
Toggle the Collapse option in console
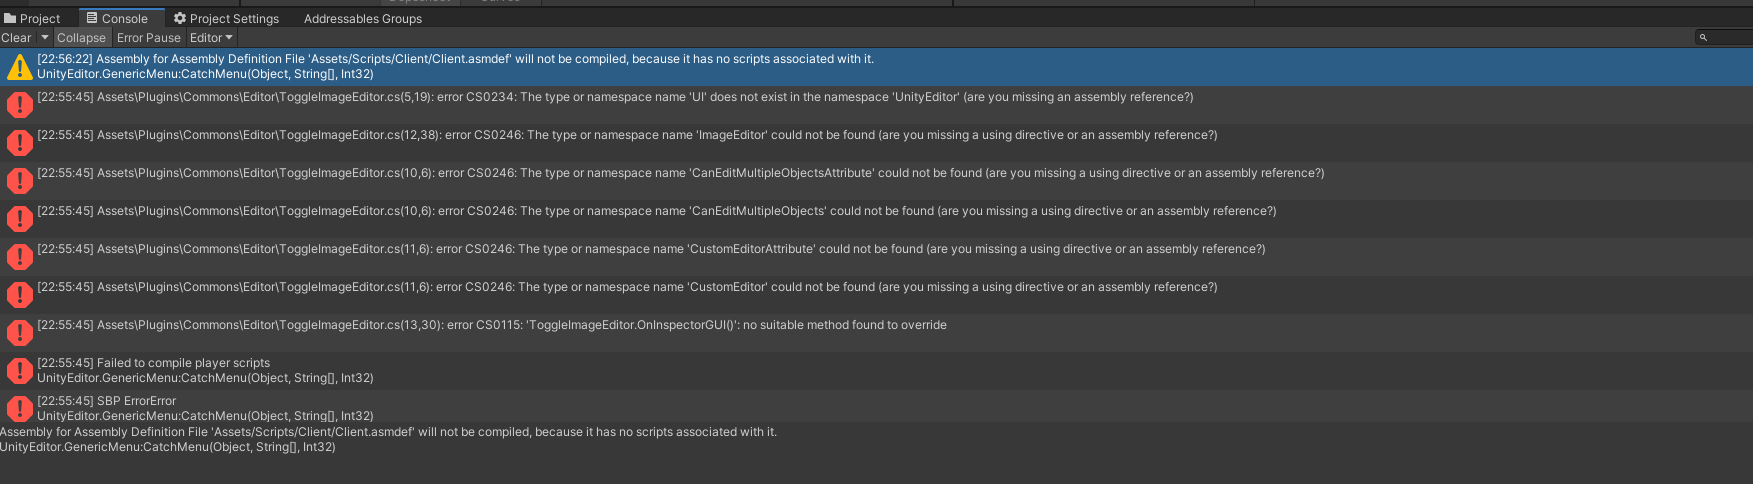point(81,38)
